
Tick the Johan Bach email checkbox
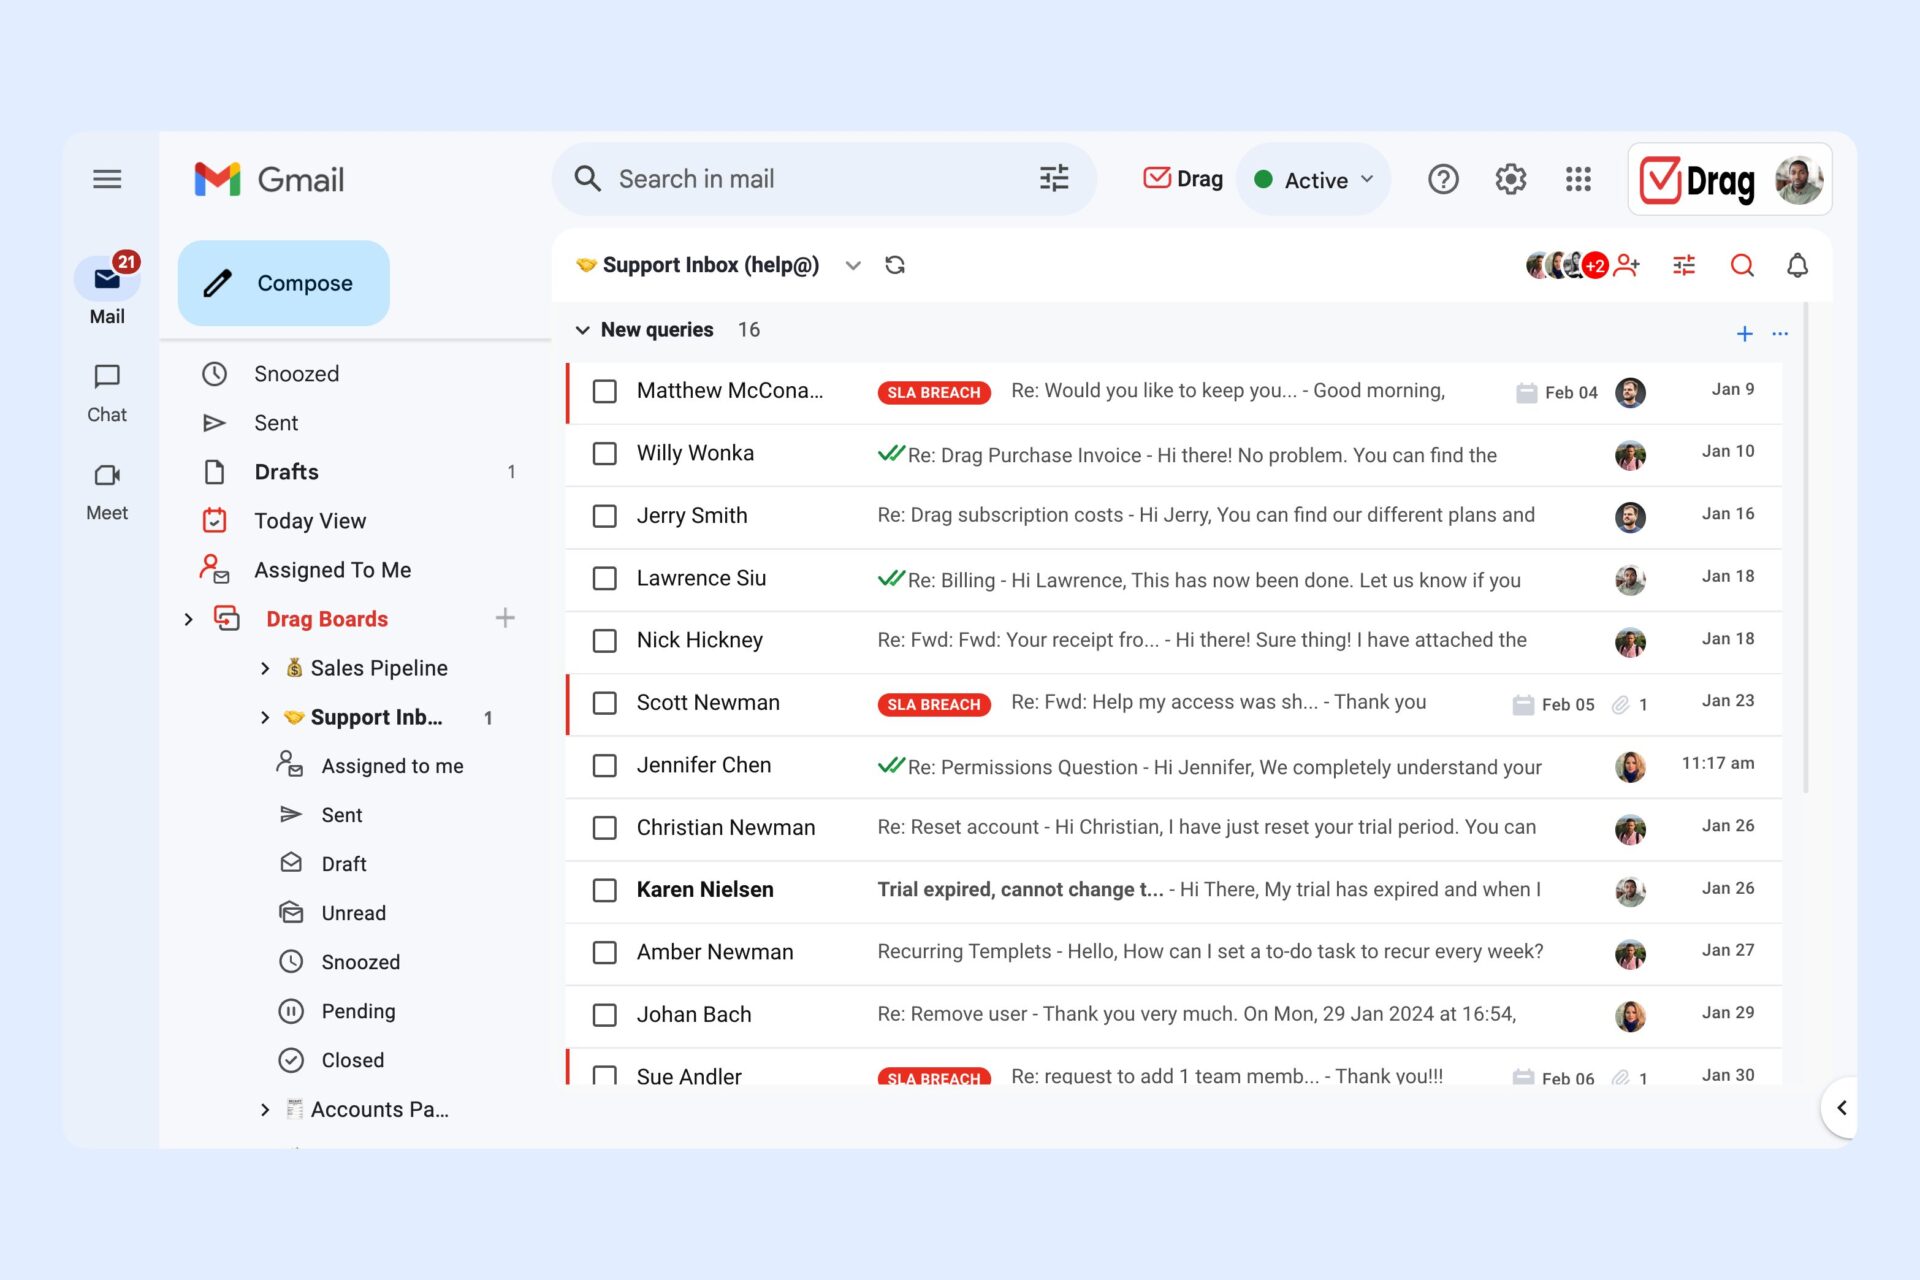(604, 1015)
